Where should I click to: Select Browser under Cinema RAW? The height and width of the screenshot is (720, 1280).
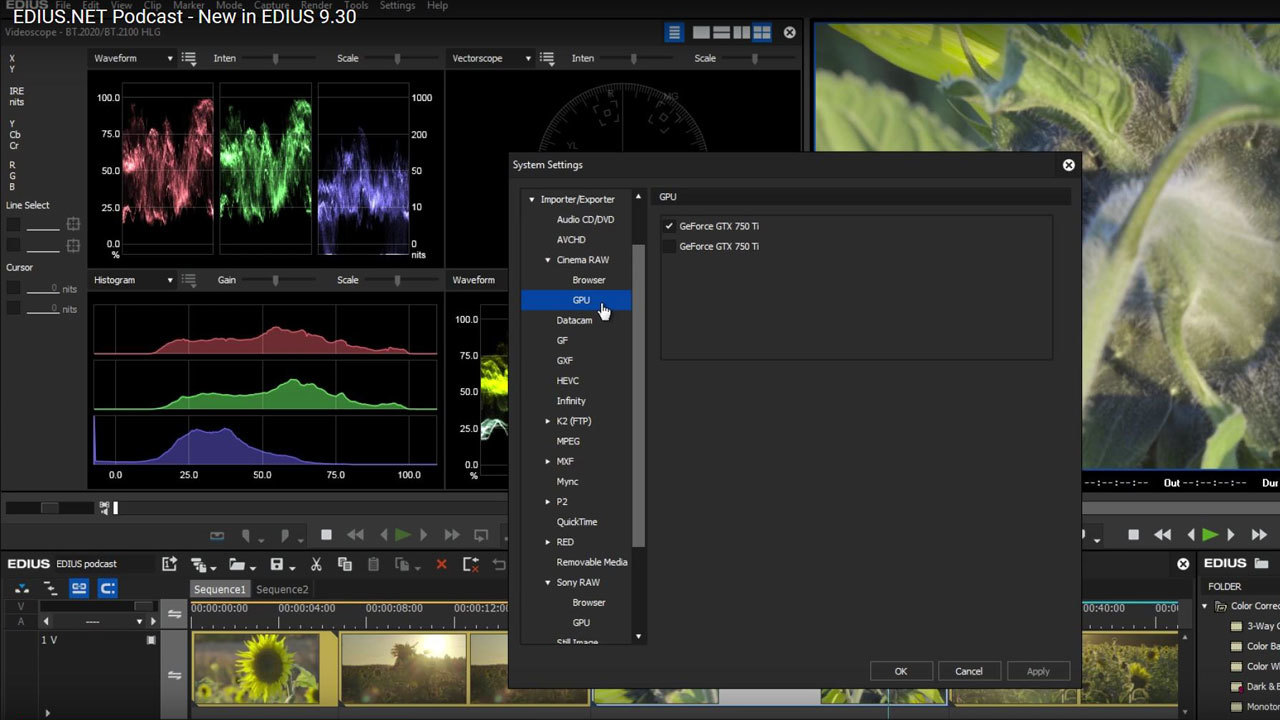pyautogui.click(x=589, y=280)
